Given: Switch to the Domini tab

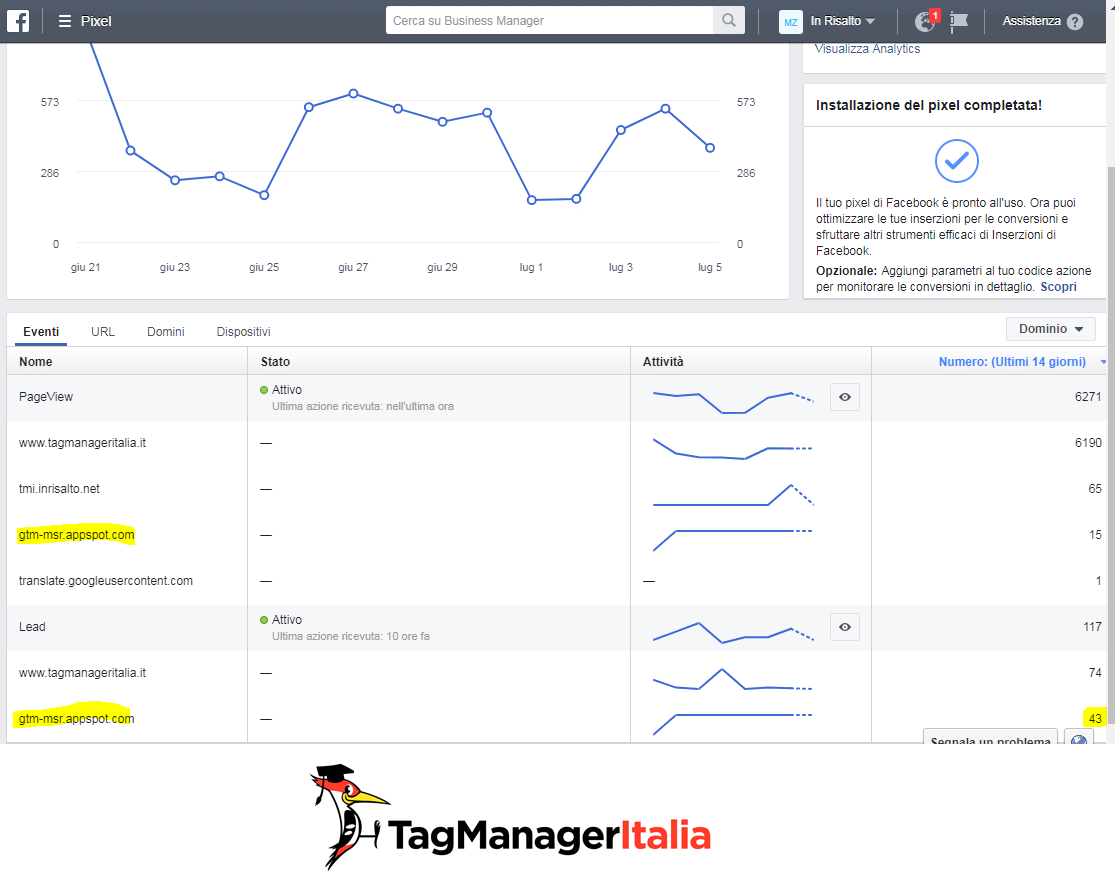Looking at the screenshot, I should (166, 332).
